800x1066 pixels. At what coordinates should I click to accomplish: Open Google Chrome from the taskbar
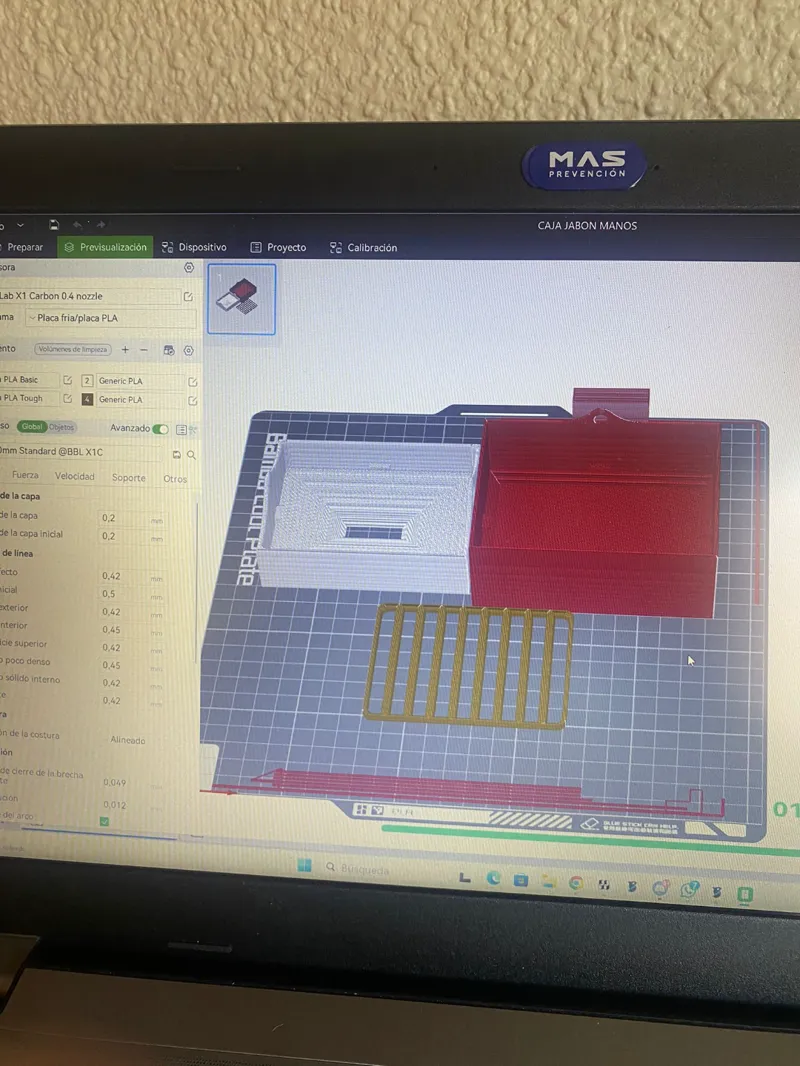pyautogui.click(x=576, y=883)
